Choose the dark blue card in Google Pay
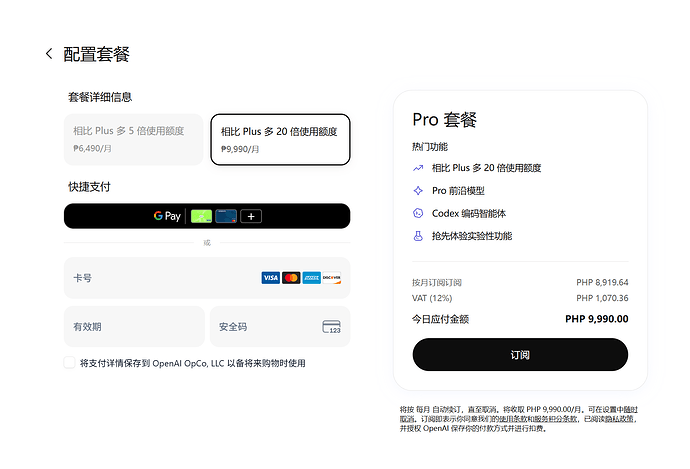 tap(226, 216)
